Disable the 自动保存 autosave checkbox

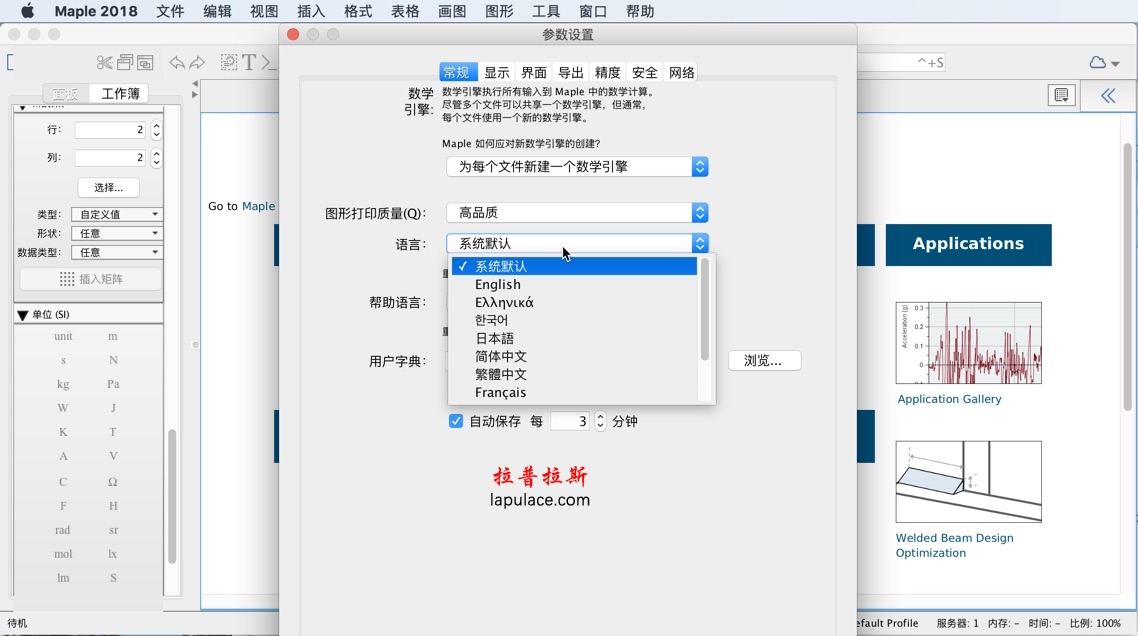(x=456, y=421)
